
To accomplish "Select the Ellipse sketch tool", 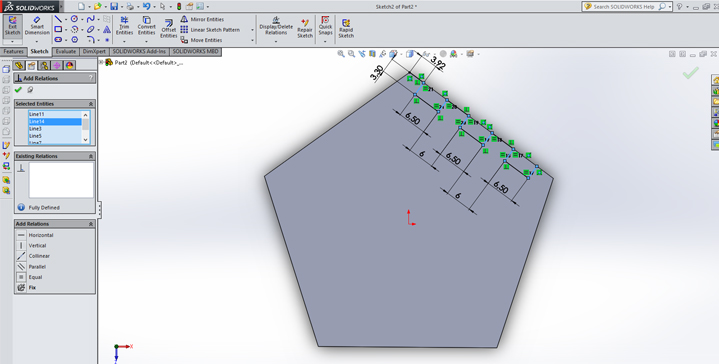I will [x=90, y=29].
